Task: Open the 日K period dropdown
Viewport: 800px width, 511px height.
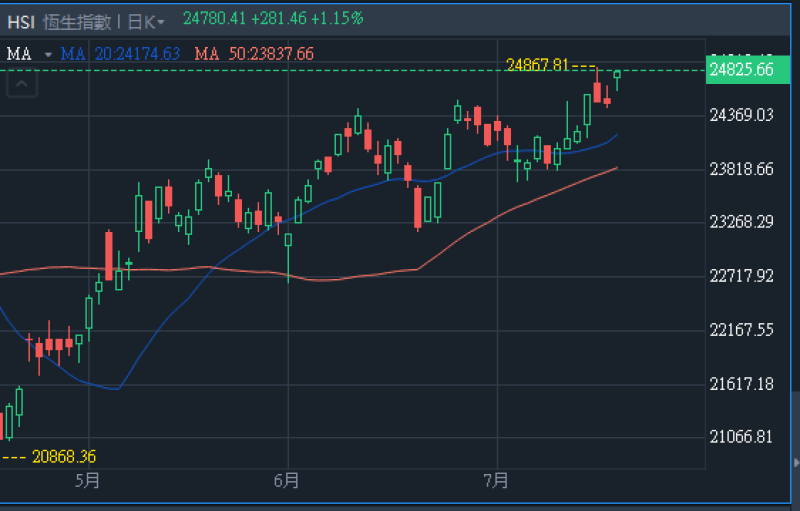Action: coord(146,20)
